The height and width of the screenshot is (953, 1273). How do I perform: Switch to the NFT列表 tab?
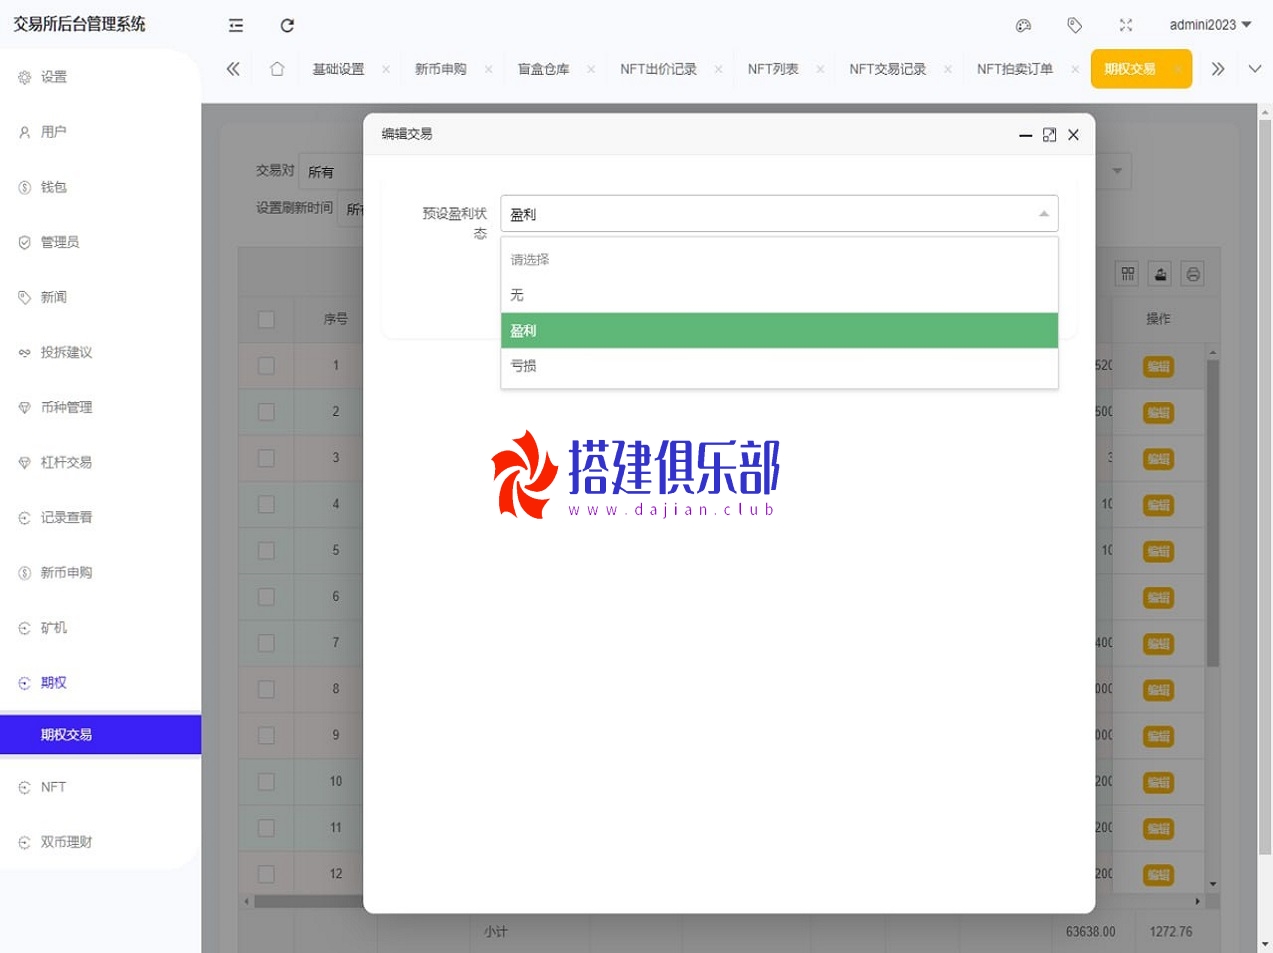[x=773, y=69]
